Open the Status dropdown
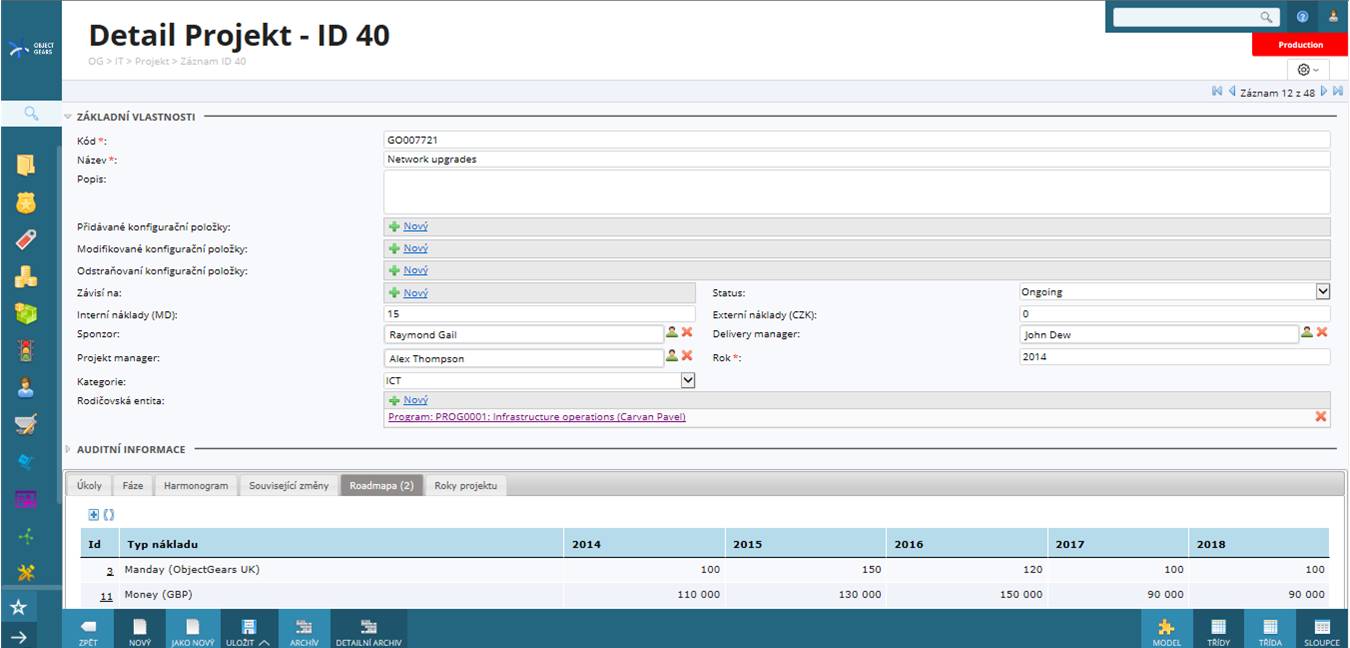This screenshot has width=1350, height=648. 1323,292
